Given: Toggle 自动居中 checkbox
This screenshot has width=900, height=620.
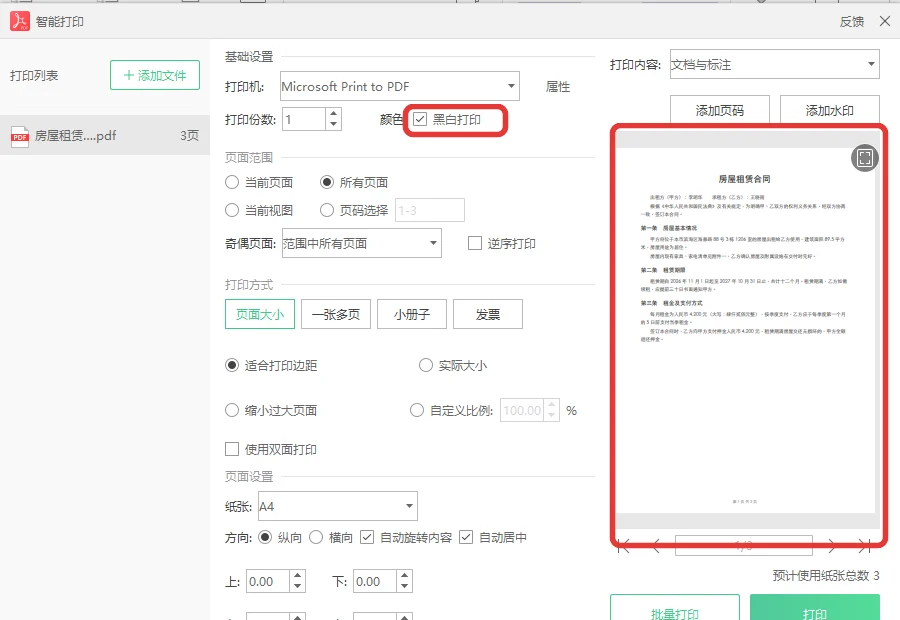Looking at the screenshot, I should click(x=466, y=537).
